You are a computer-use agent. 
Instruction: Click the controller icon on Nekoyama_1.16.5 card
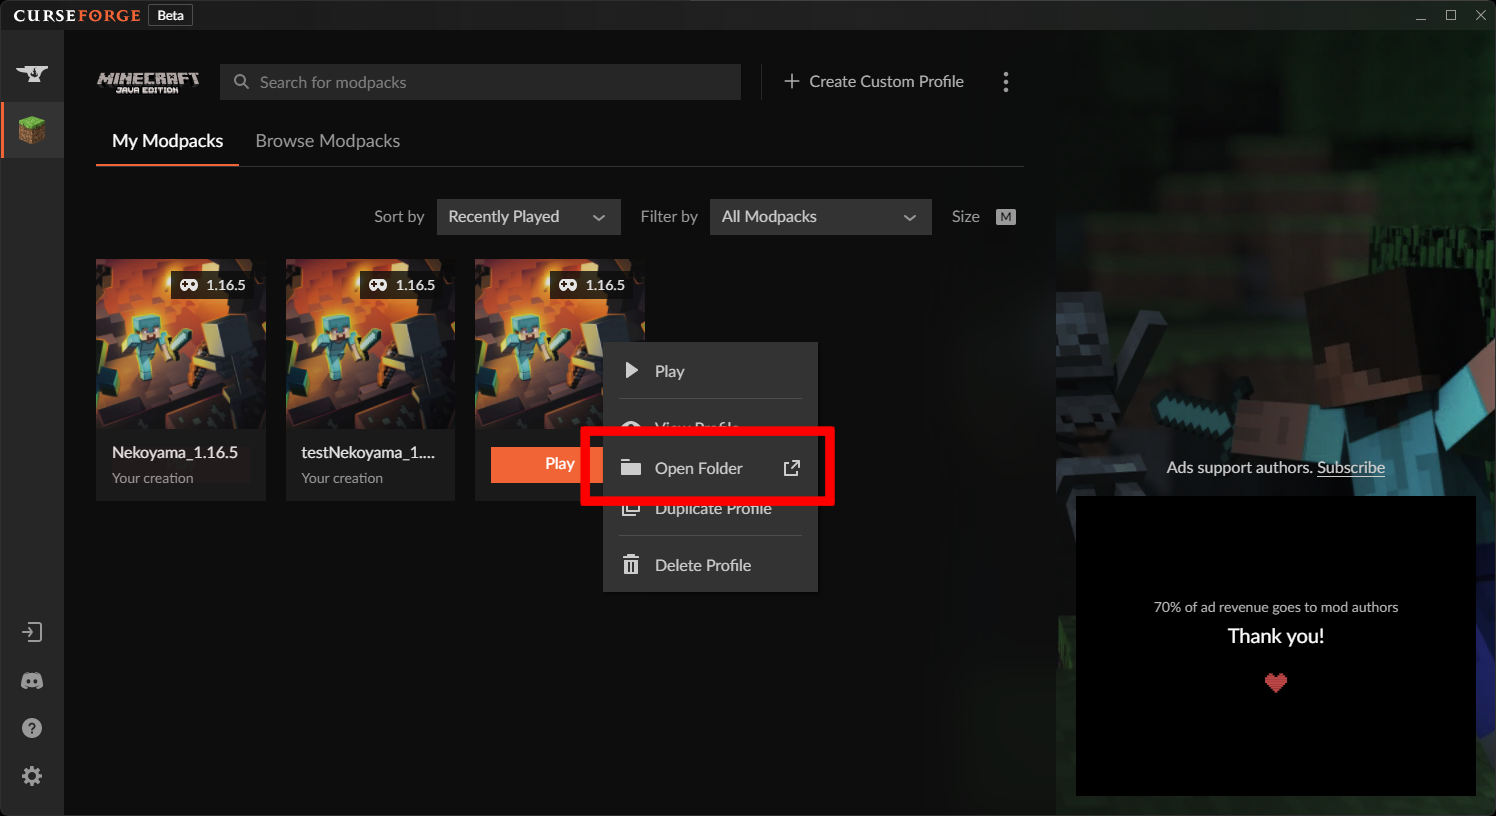coord(189,285)
